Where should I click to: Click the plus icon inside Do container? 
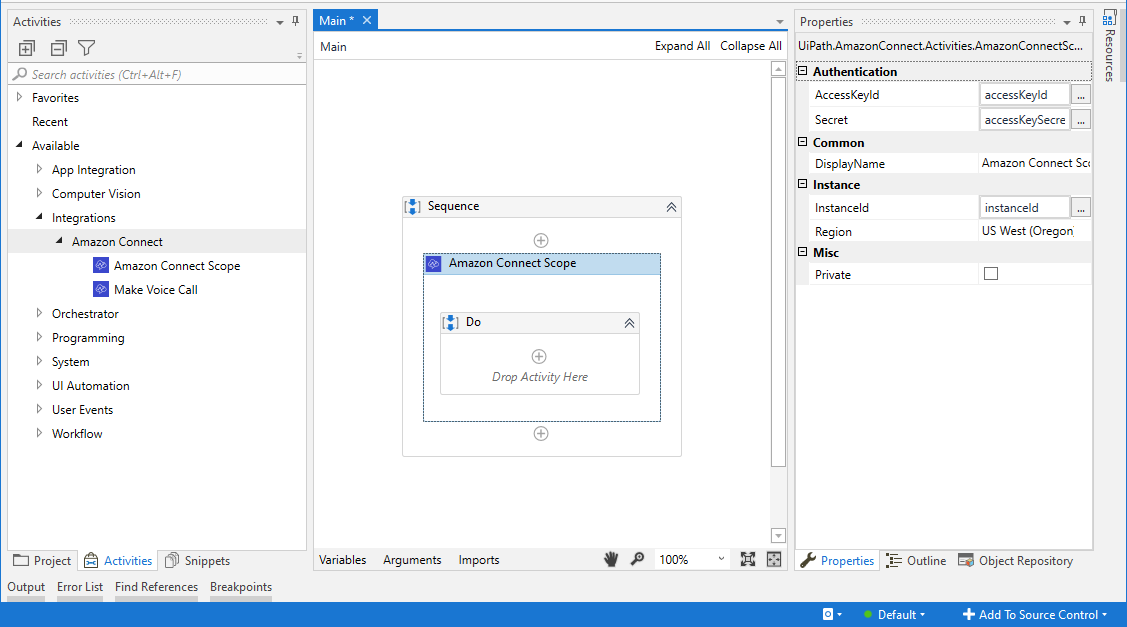point(539,357)
